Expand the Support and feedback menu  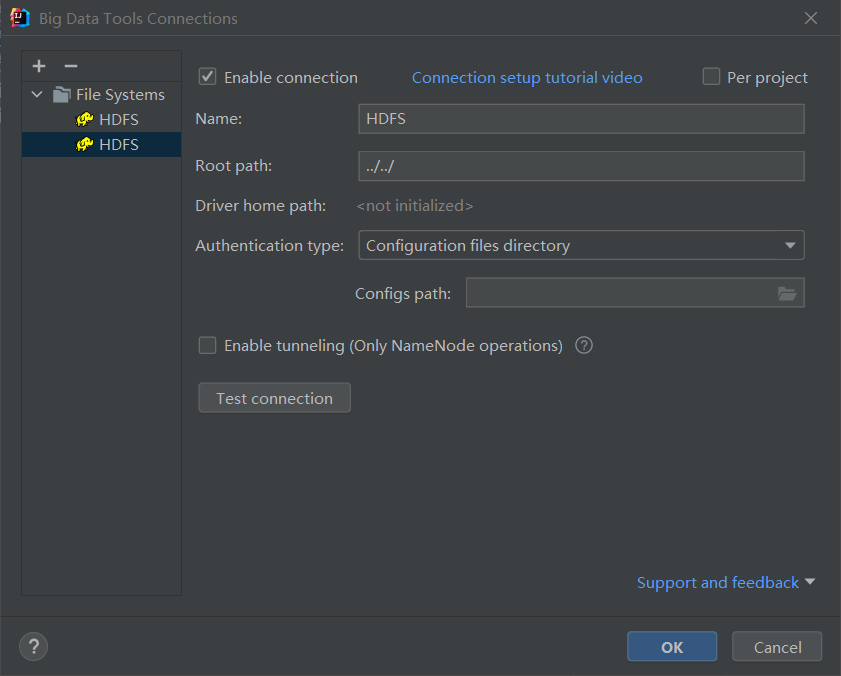click(726, 582)
